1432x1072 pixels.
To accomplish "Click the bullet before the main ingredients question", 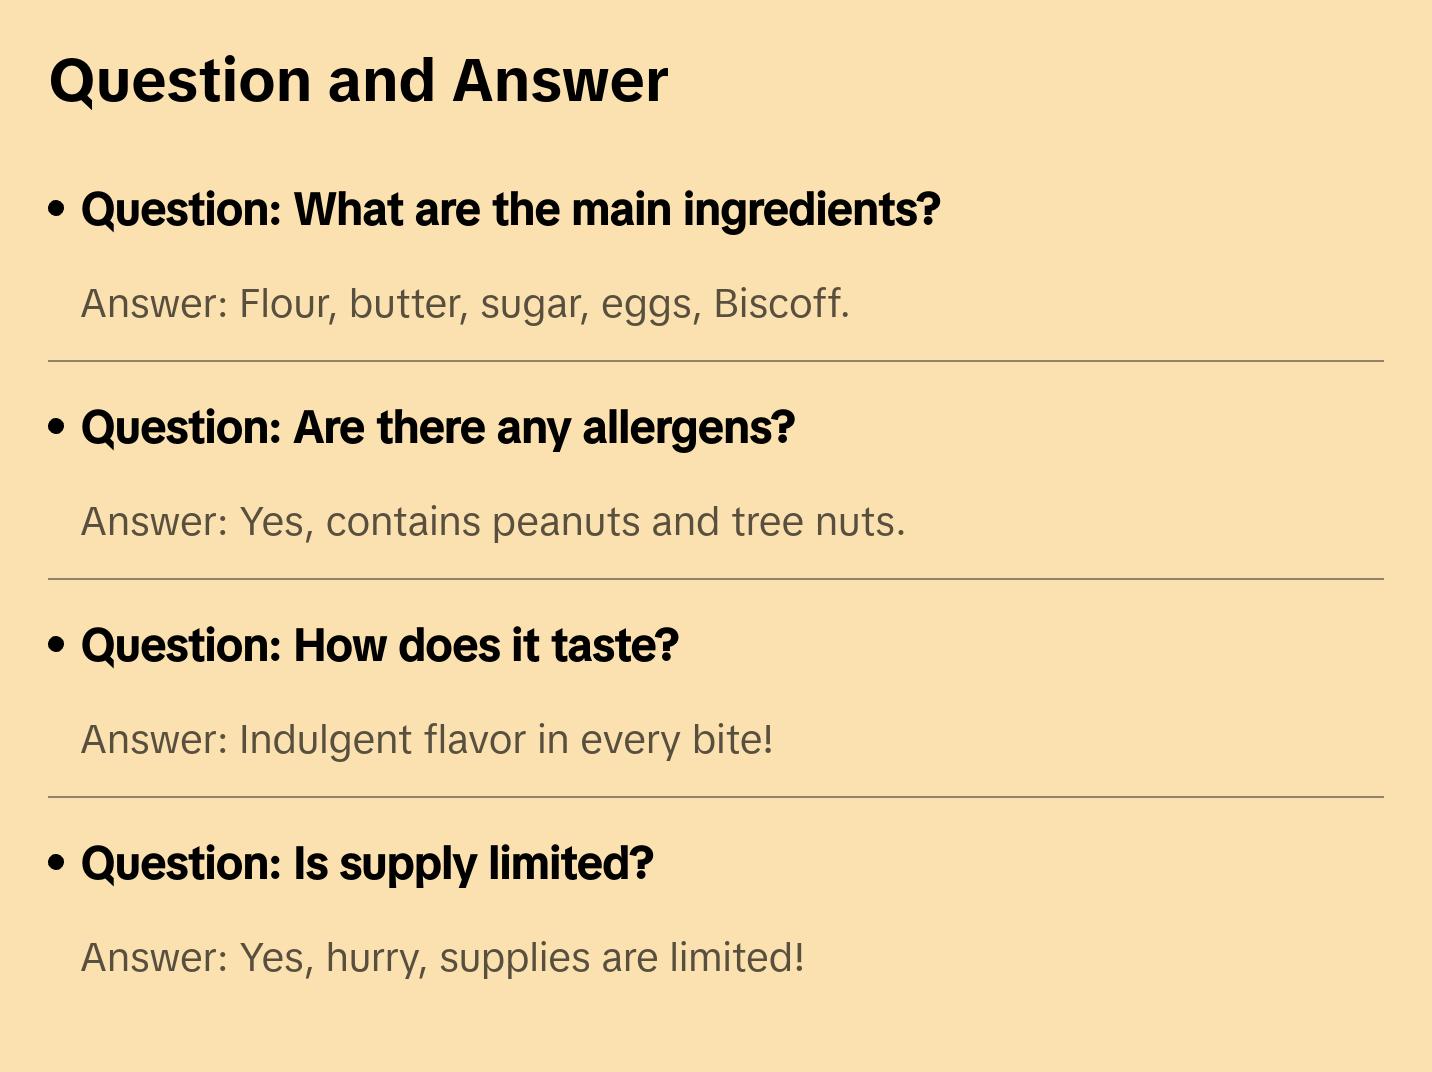I will 57,209.
